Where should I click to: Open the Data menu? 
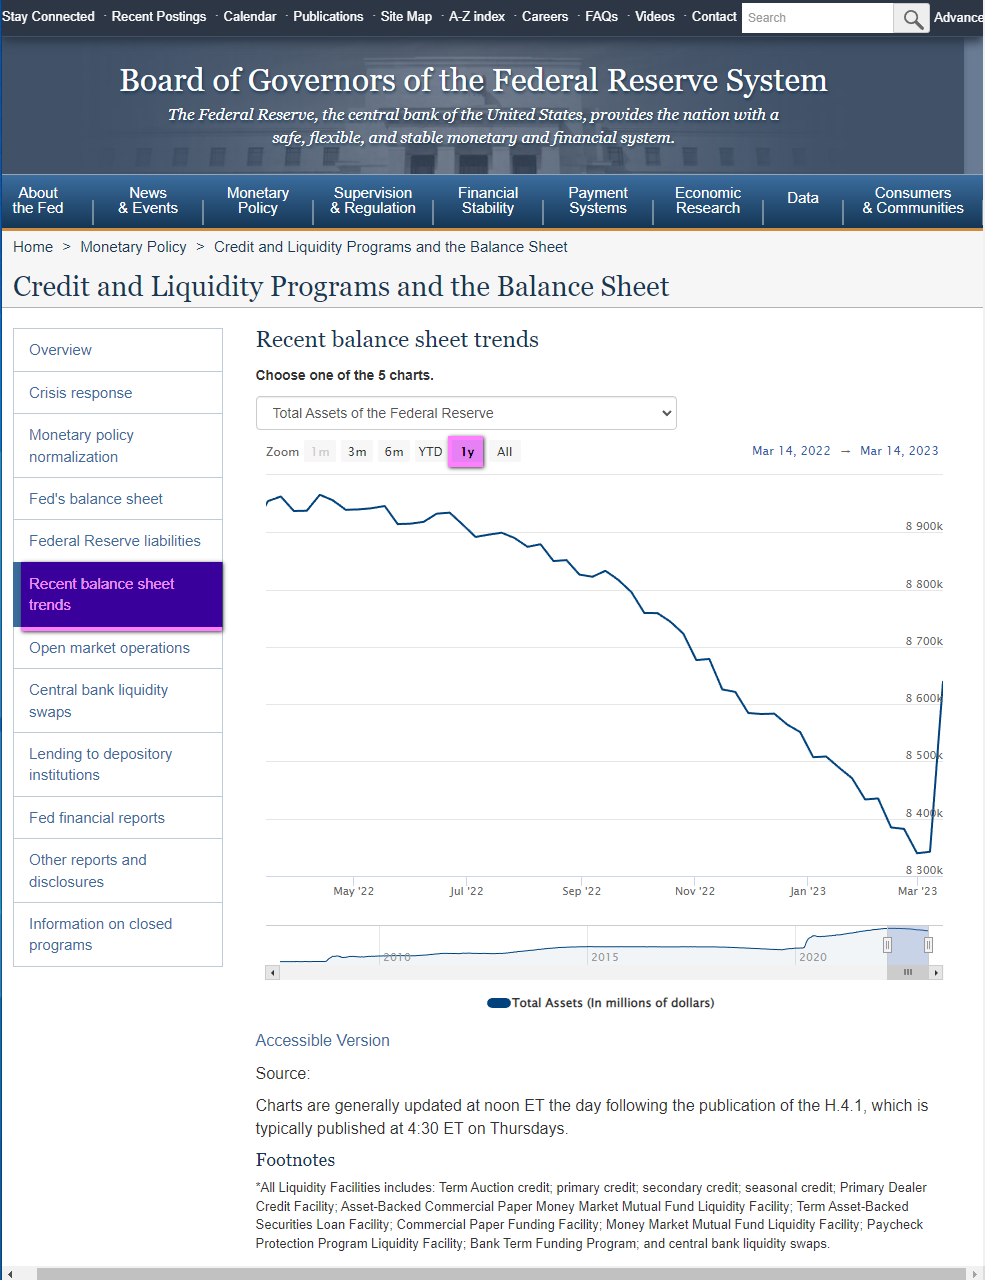pyautogui.click(x=803, y=198)
